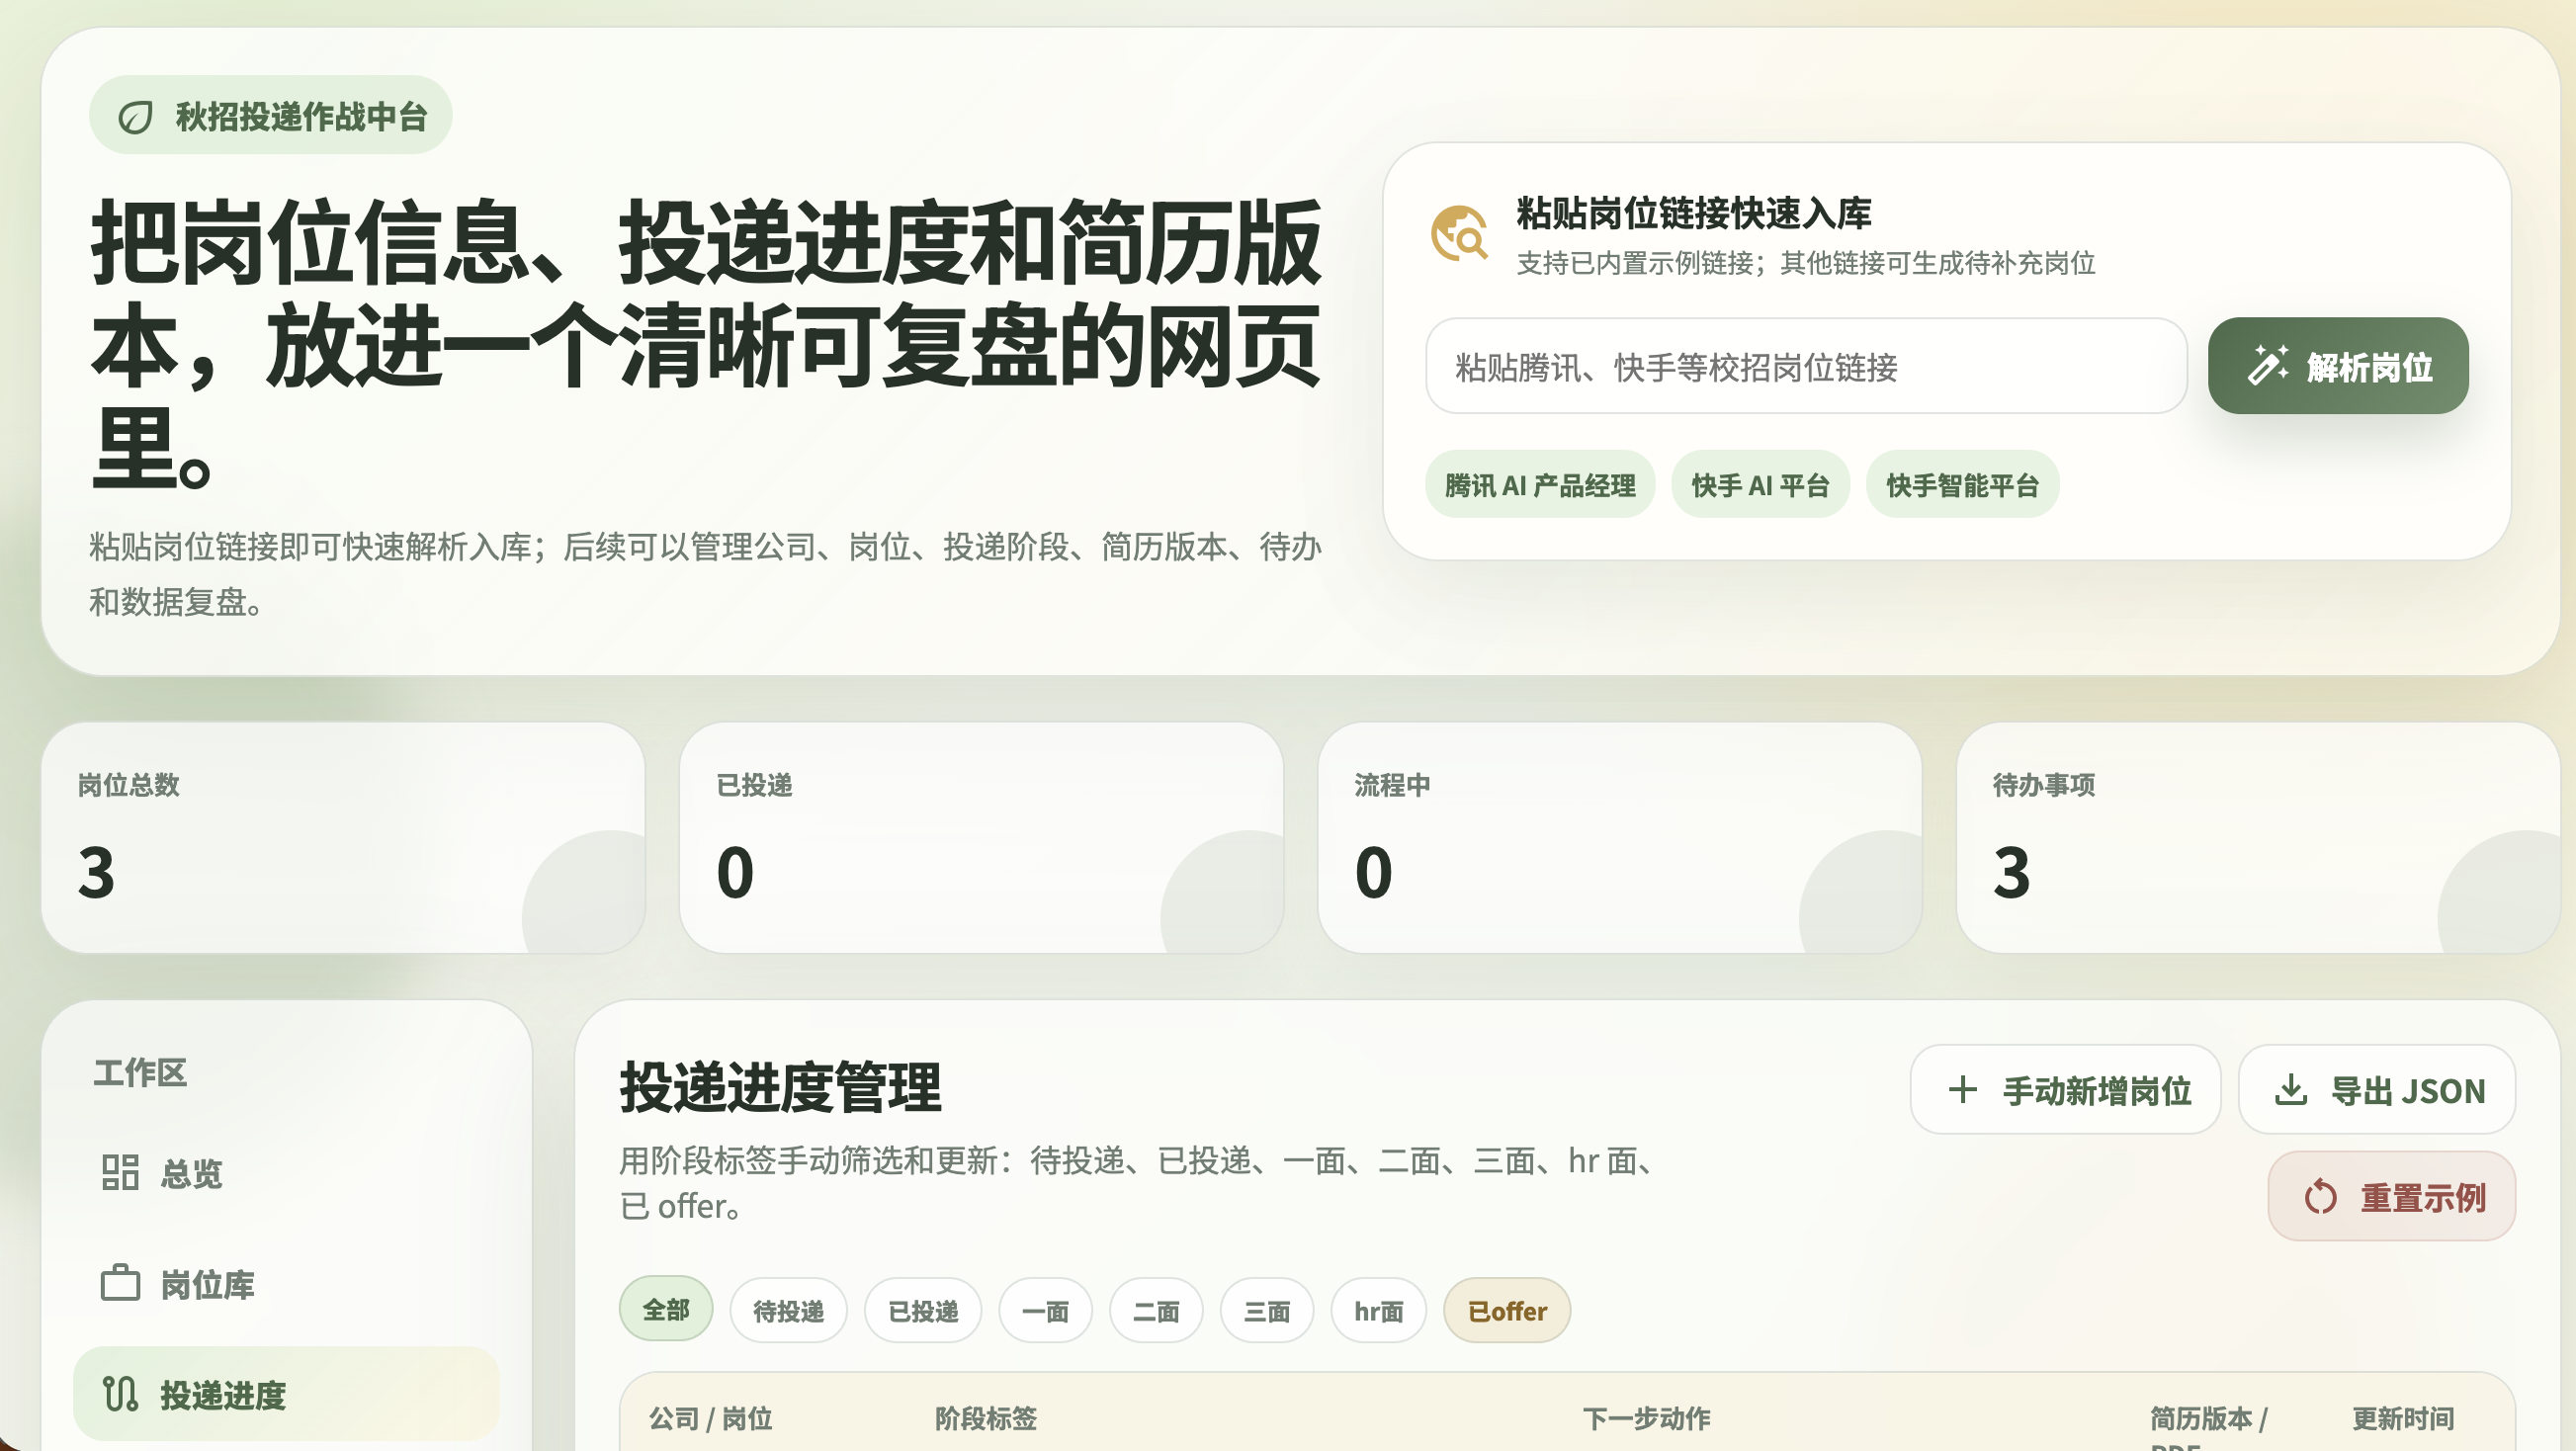This screenshot has height=1451, width=2576.
Task: Click the 待办事项 stat card
Action: point(2258,838)
